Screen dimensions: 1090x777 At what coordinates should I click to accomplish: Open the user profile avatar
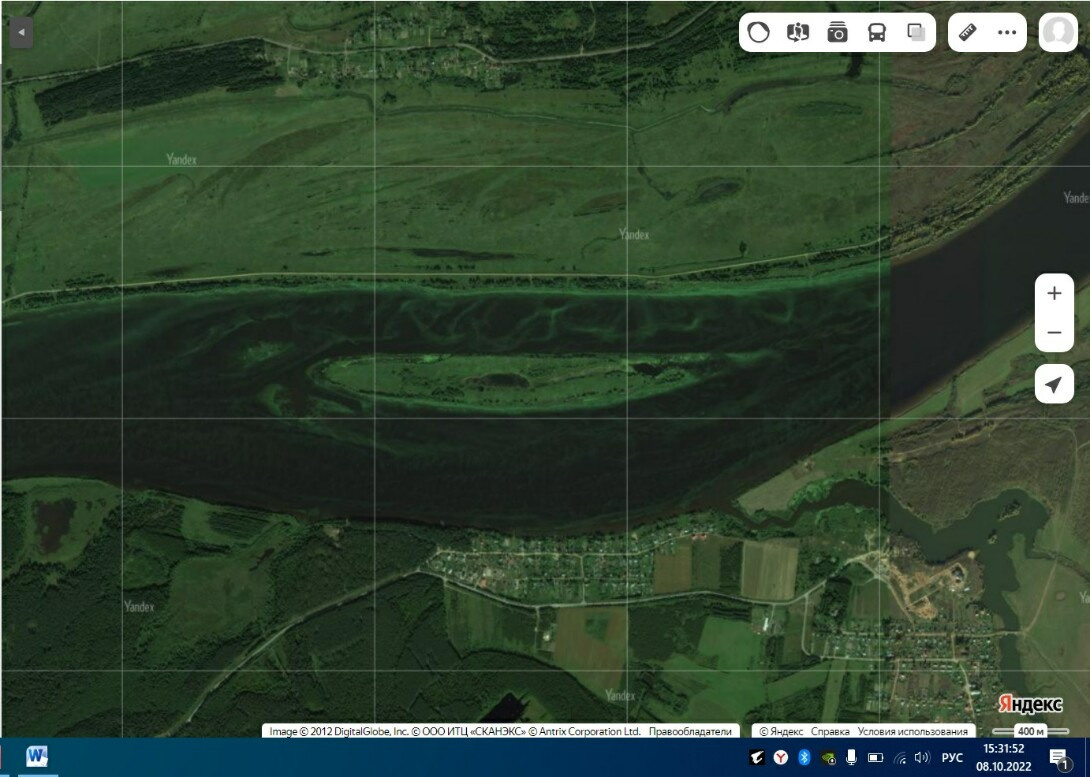[x=1057, y=32]
